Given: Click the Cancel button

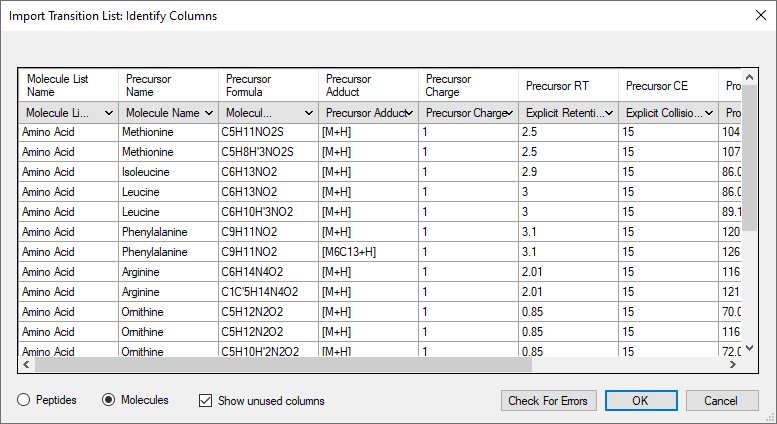Looking at the screenshot, I should (722, 401).
